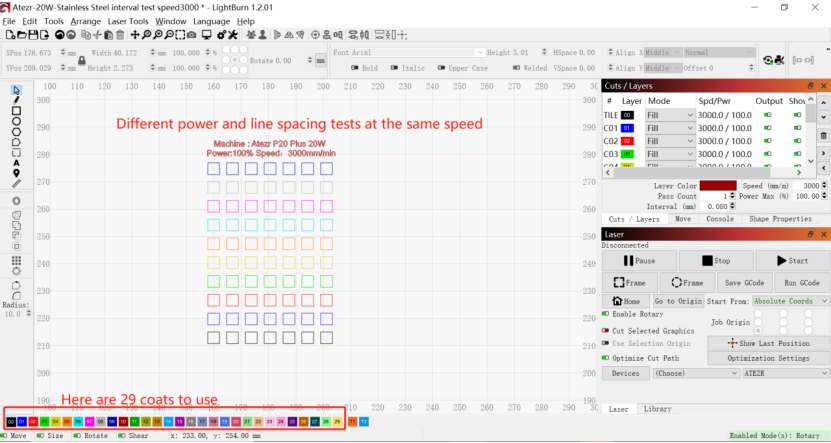Select the Draw Lines pencil tool
Viewport: 831px width, 443px height.
[x=16, y=100]
